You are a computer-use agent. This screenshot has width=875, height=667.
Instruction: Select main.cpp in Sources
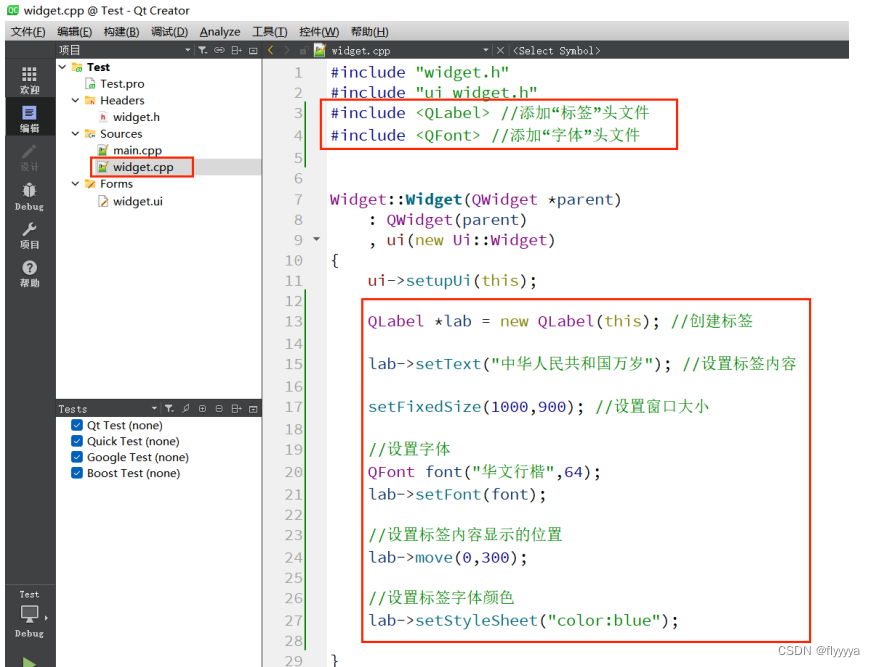pos(137,150)
